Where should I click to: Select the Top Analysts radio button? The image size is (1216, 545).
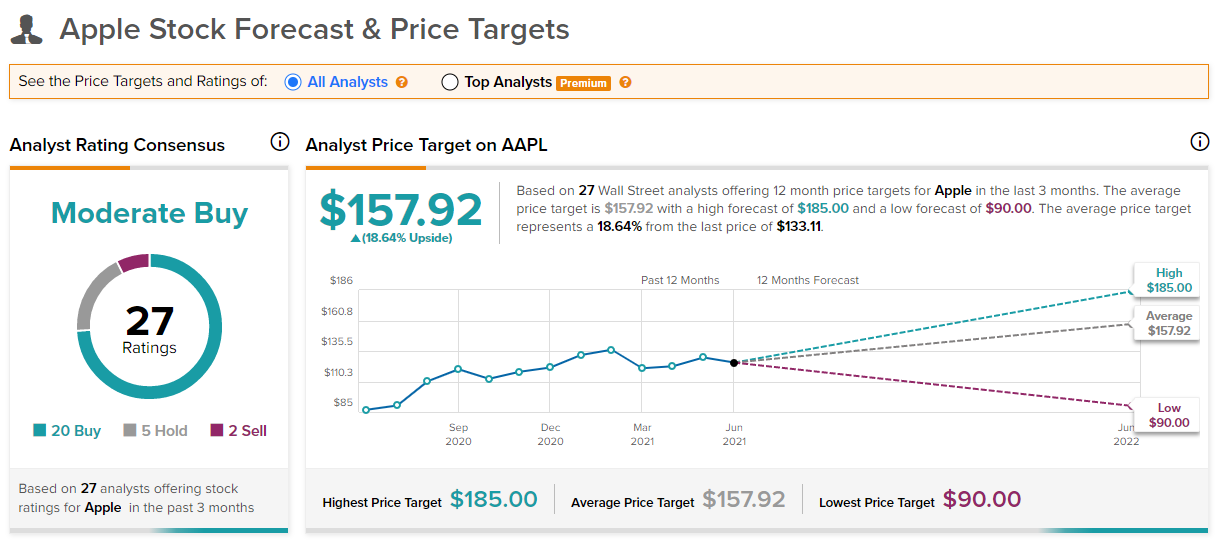click(450, 82)
